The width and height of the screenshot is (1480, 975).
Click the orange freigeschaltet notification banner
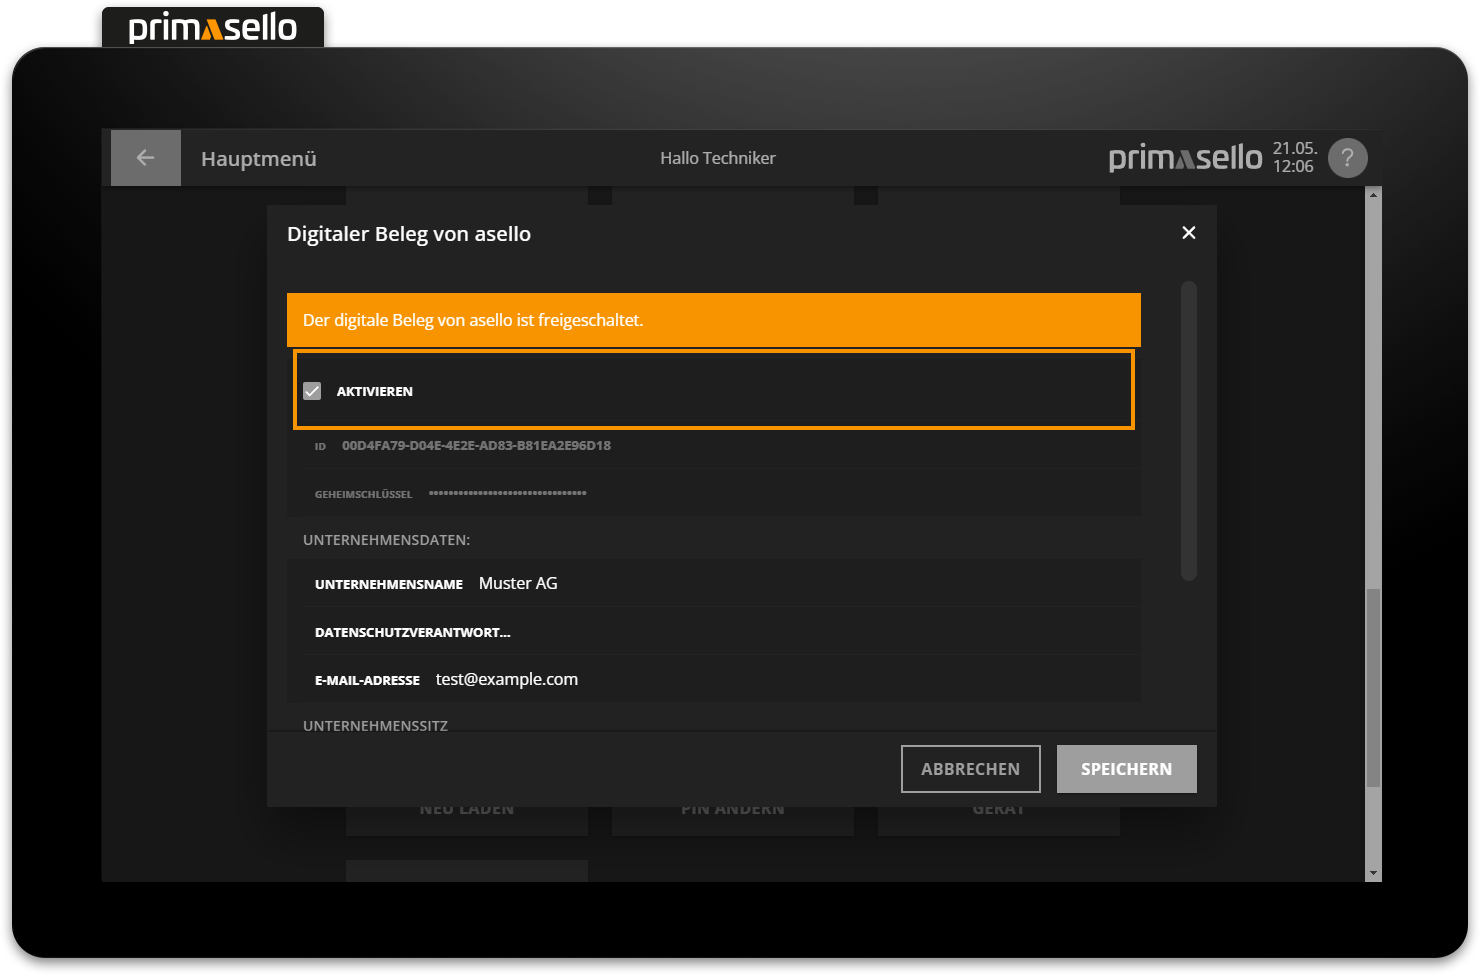713,320
